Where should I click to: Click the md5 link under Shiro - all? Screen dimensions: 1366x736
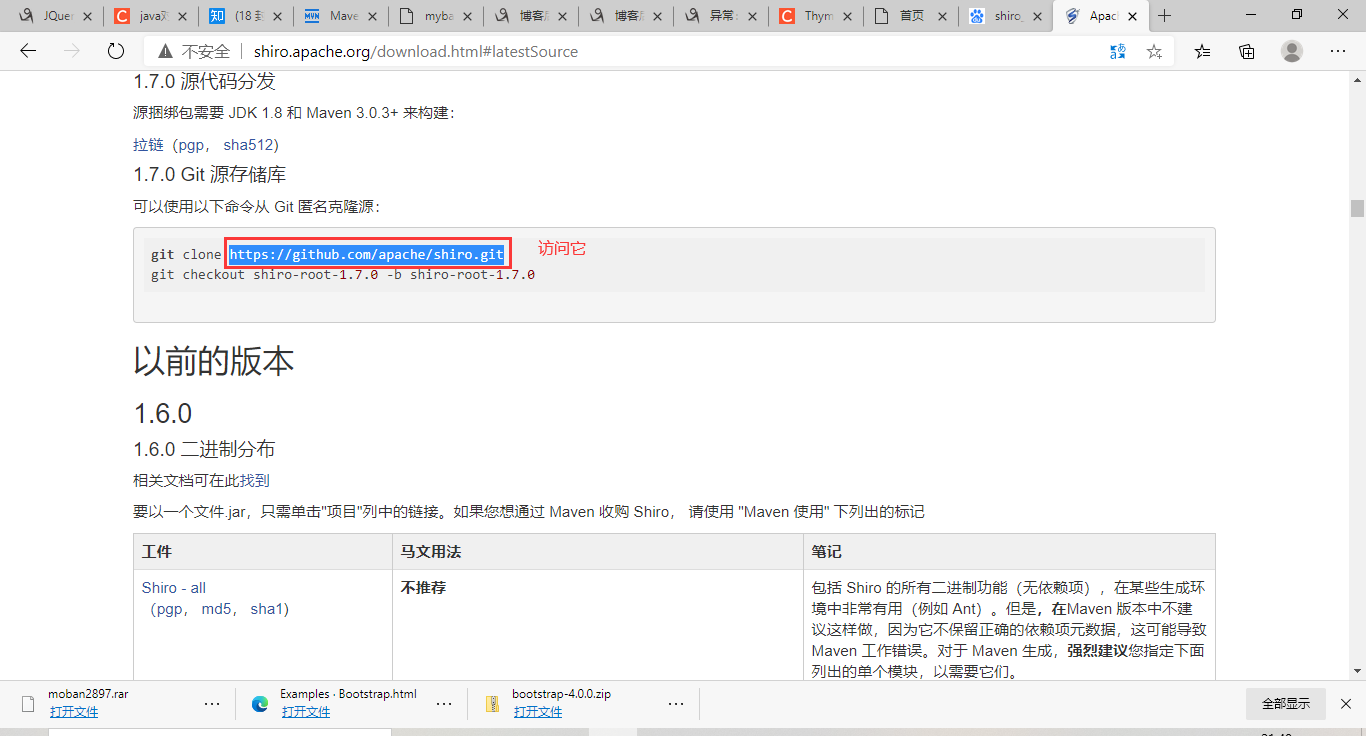217,609
